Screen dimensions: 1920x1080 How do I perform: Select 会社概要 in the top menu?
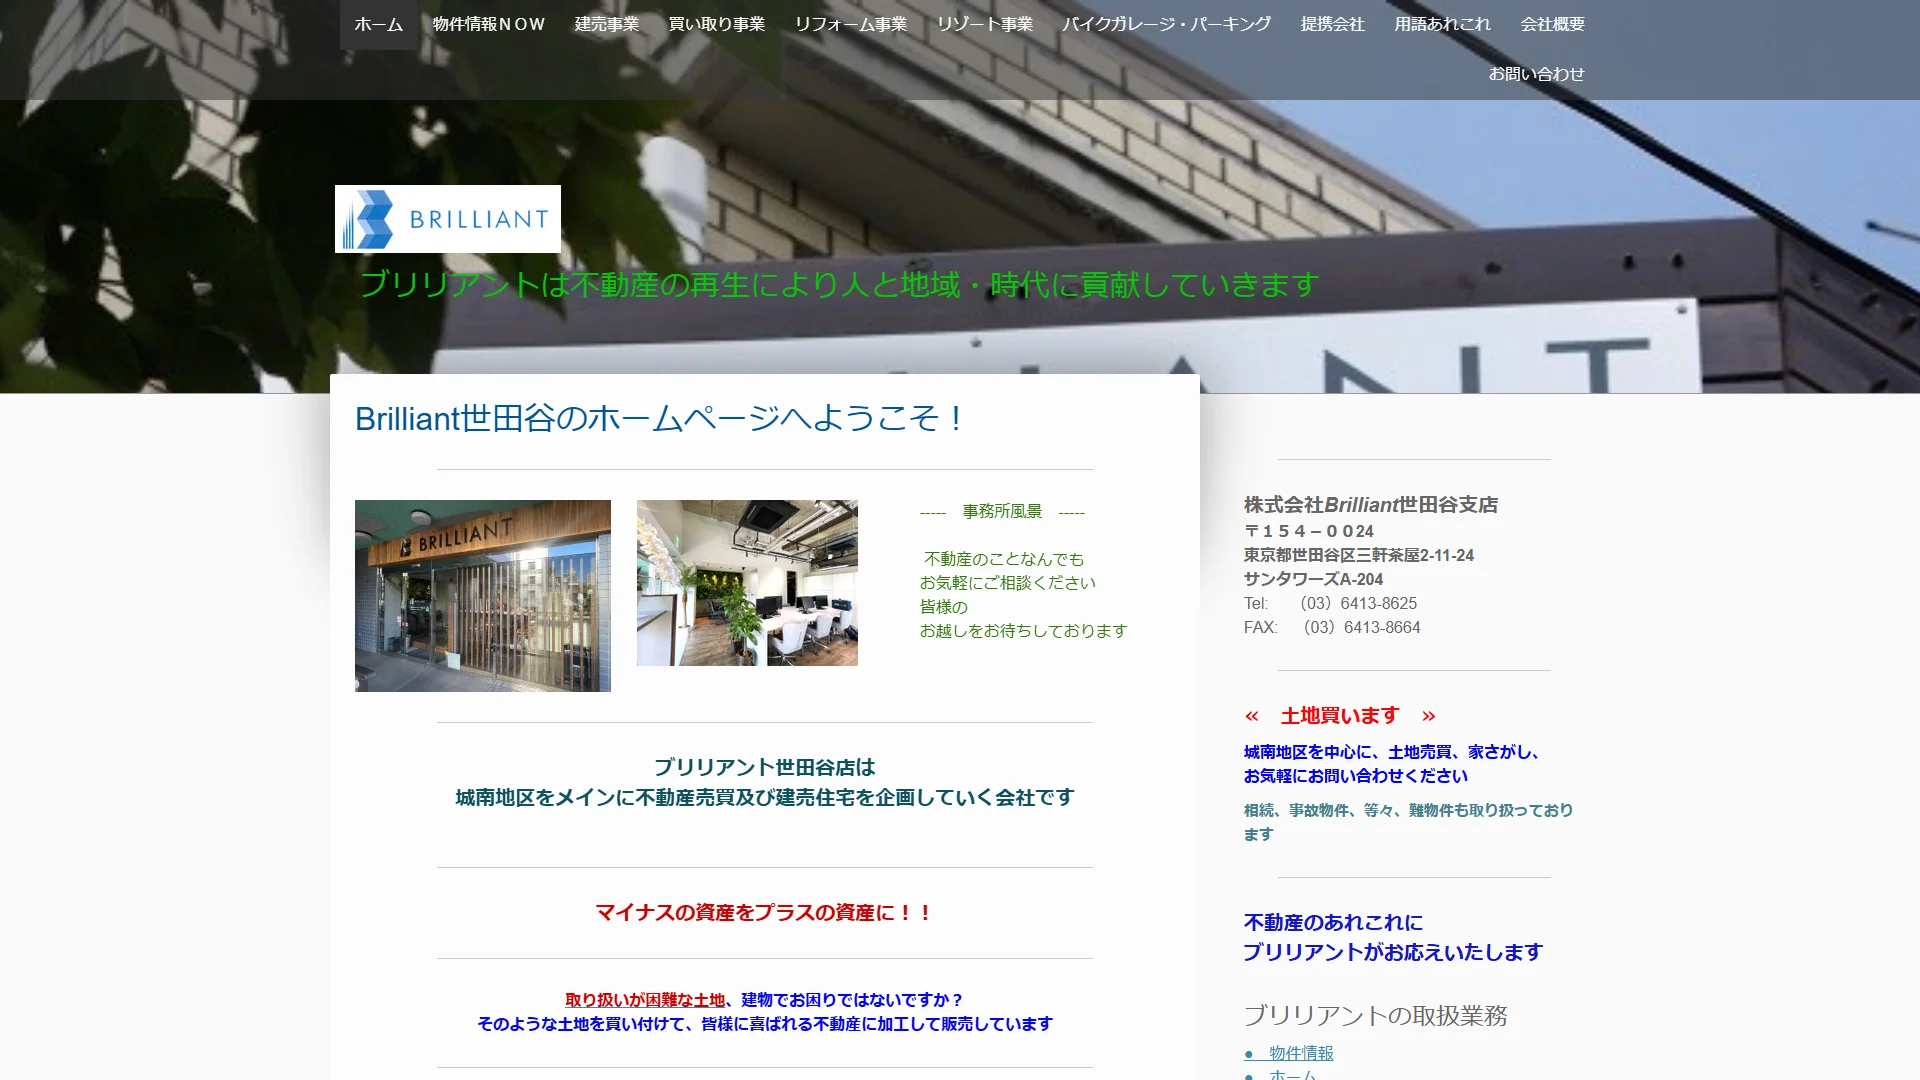(1553, 24)
